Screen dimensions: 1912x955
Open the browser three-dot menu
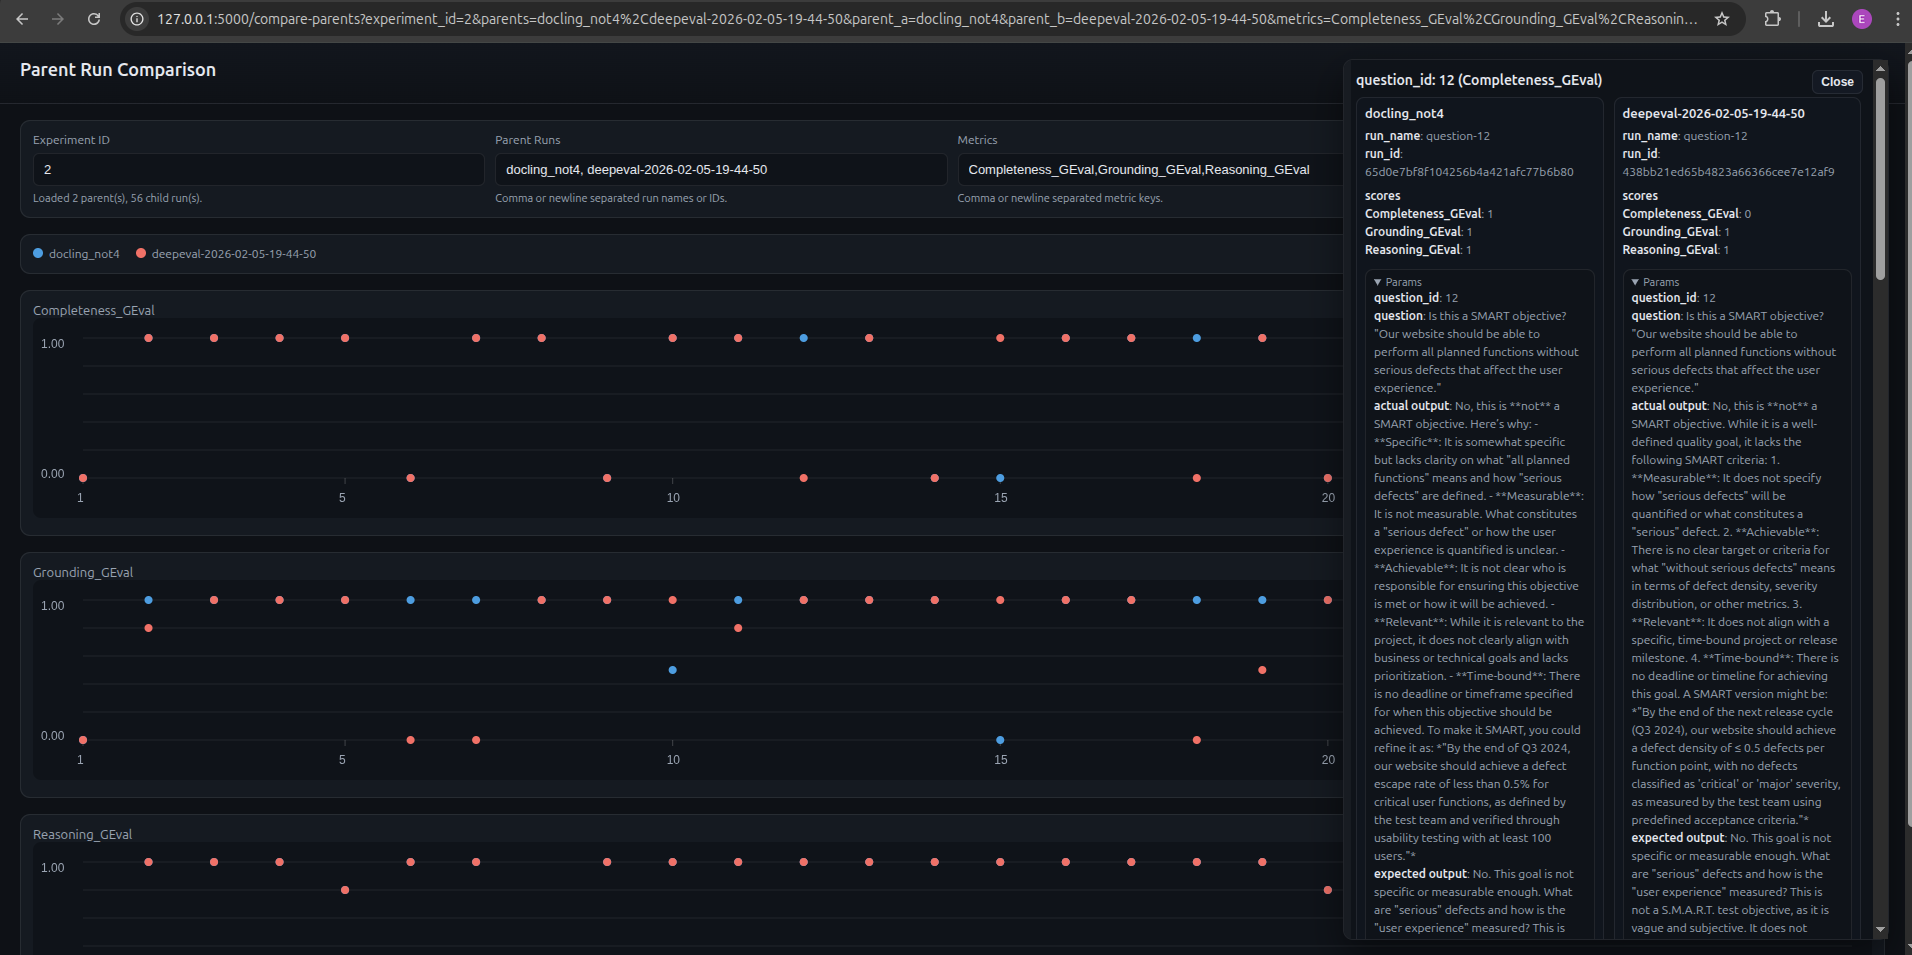point(1897,18)
